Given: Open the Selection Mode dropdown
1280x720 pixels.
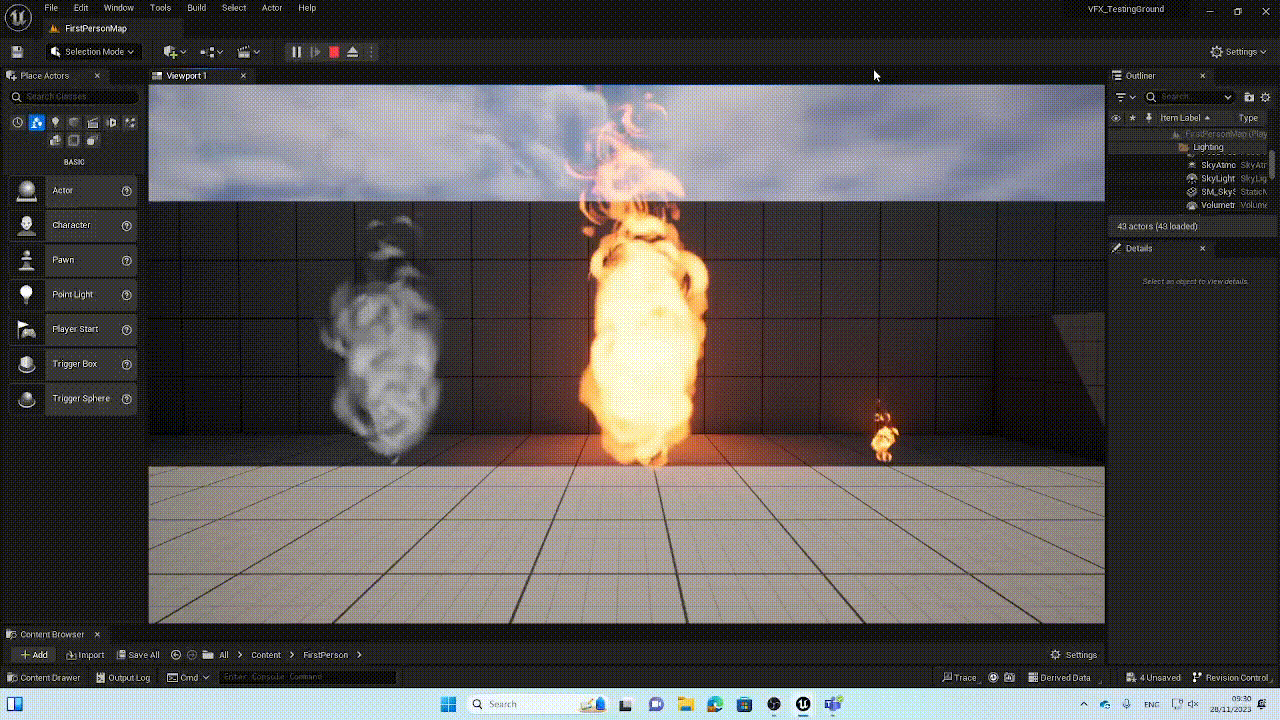Looking at the screenshot, I should click(x=92, y=52).
